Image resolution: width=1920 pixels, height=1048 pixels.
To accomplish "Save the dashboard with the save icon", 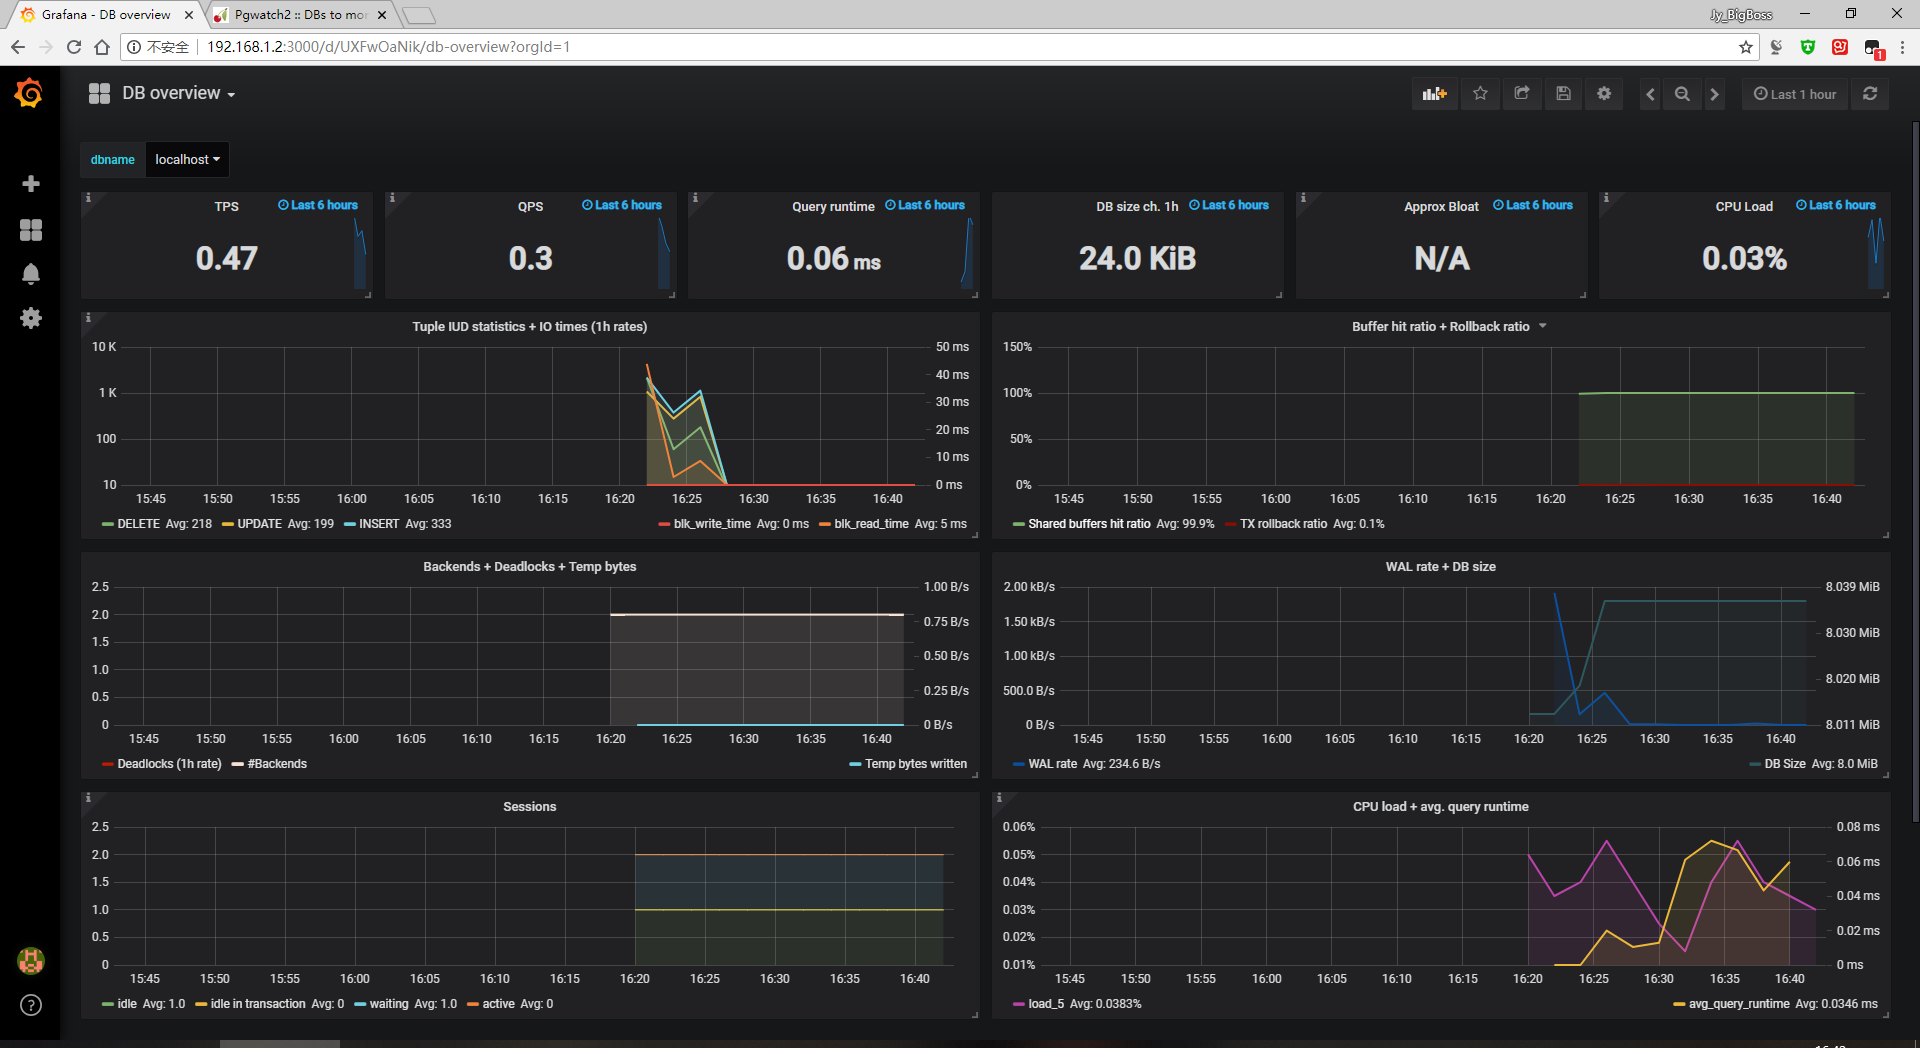I will pos(1563,93).
